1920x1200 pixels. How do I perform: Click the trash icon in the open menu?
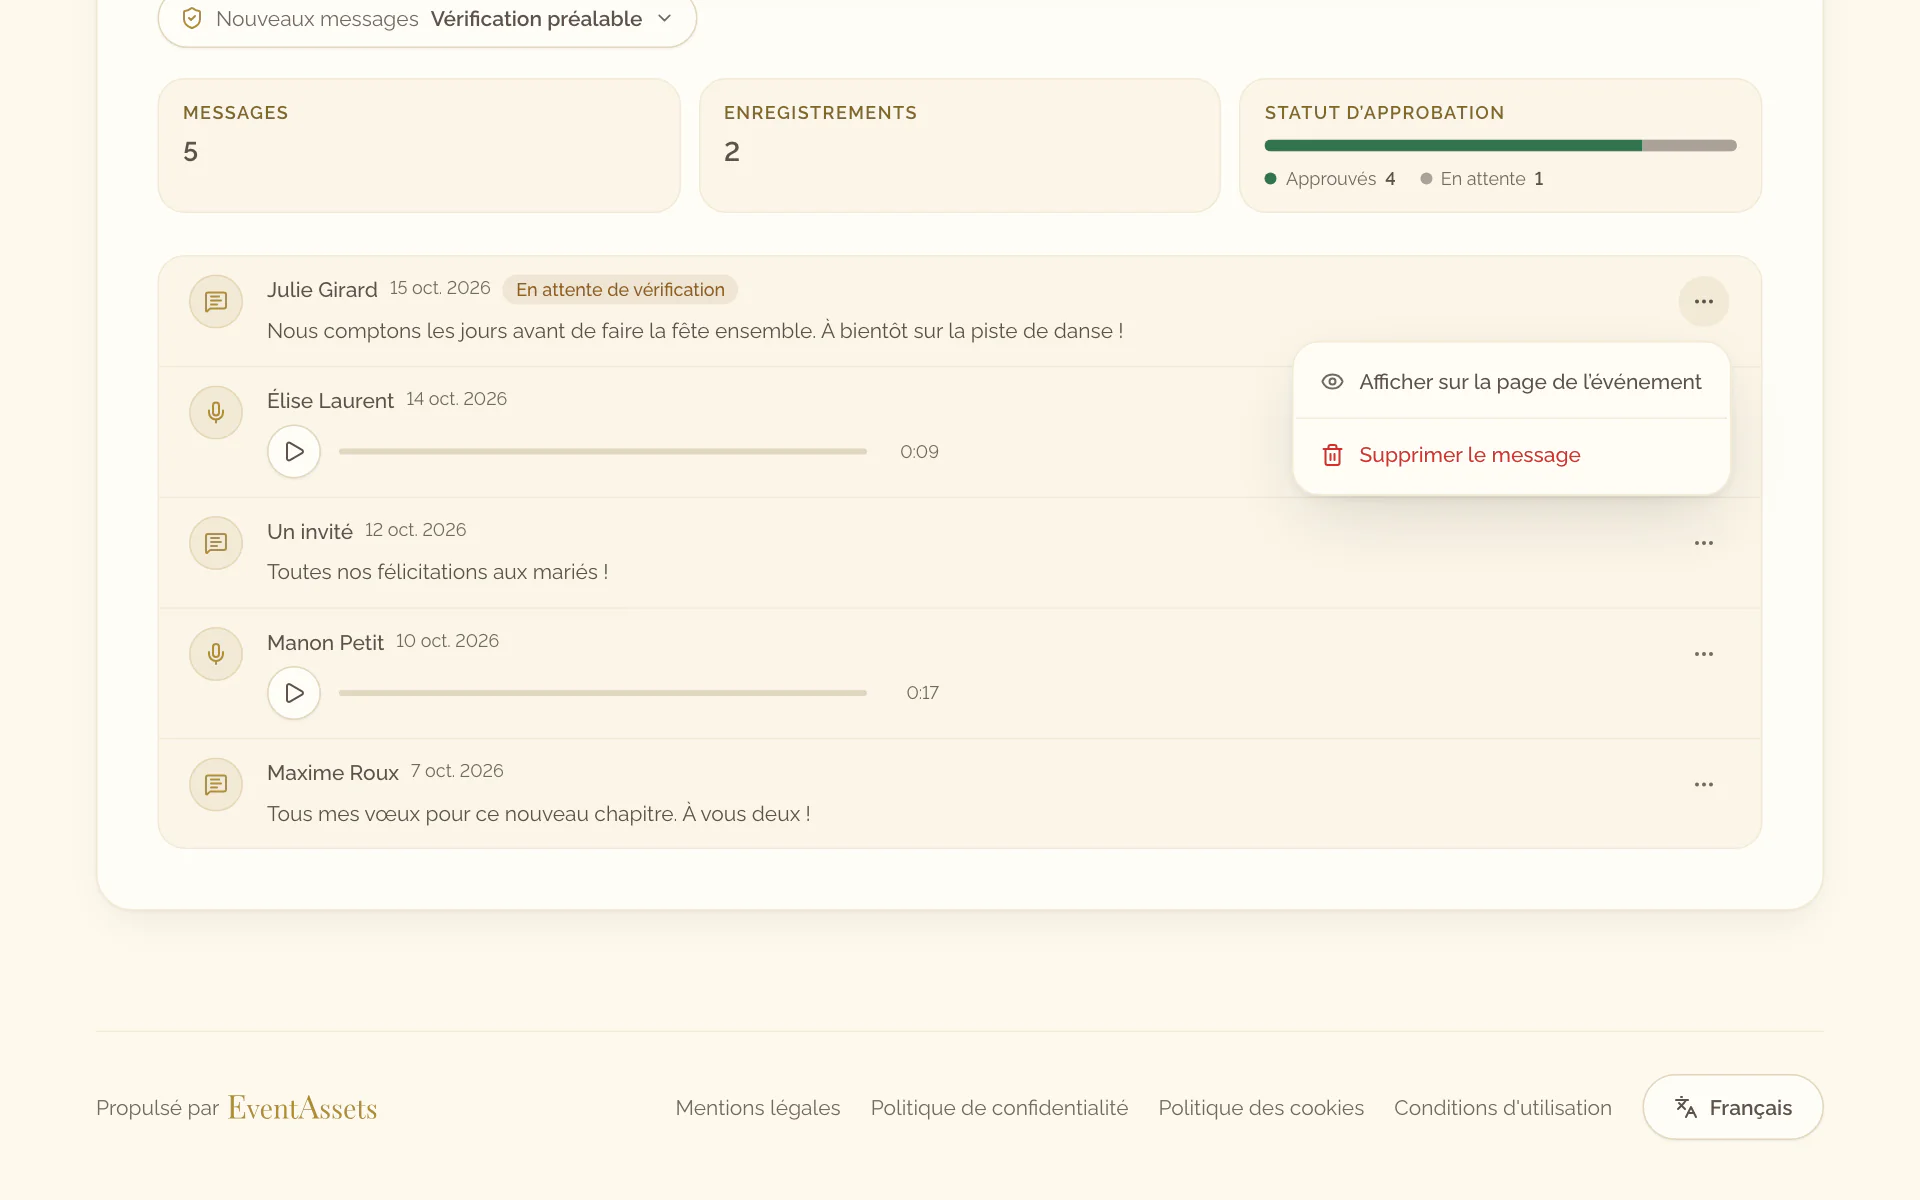pos(1332,455)
